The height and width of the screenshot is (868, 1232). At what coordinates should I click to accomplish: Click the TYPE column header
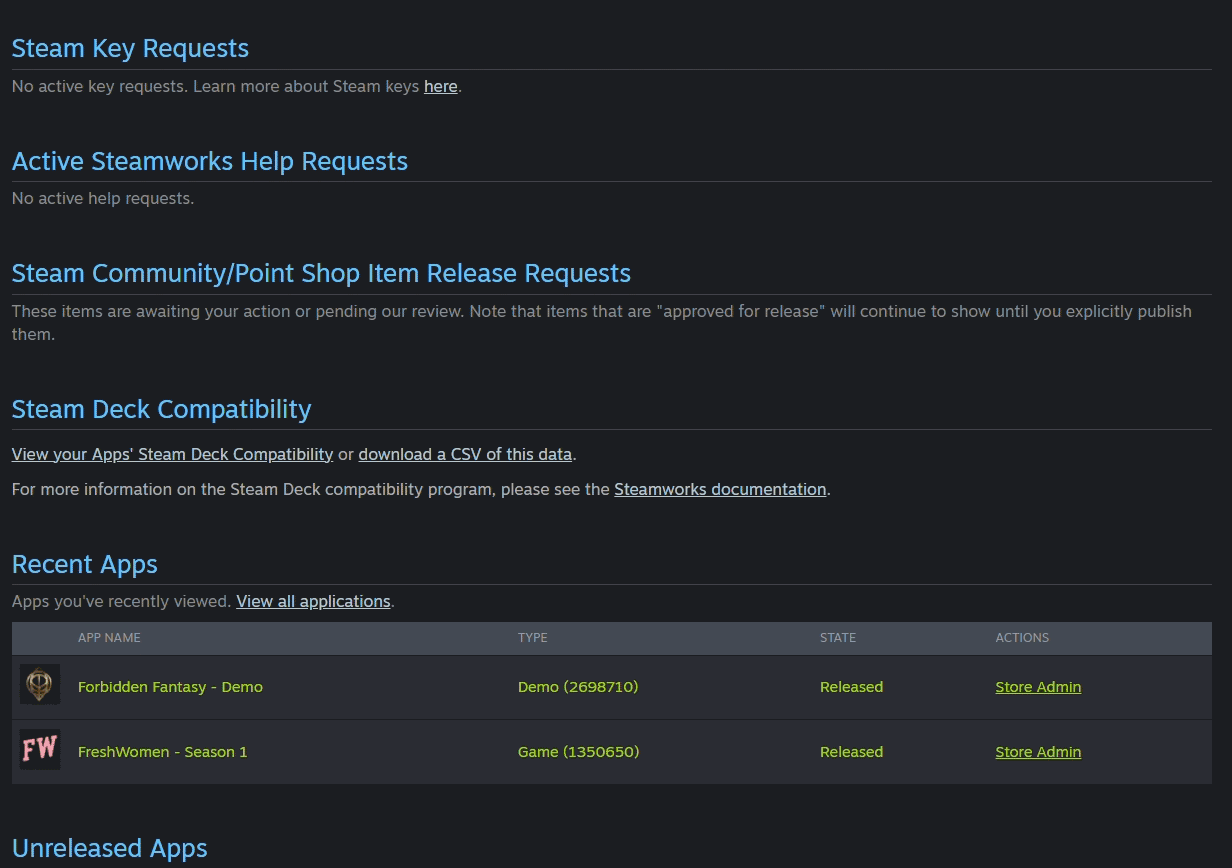tap(532, 638)
